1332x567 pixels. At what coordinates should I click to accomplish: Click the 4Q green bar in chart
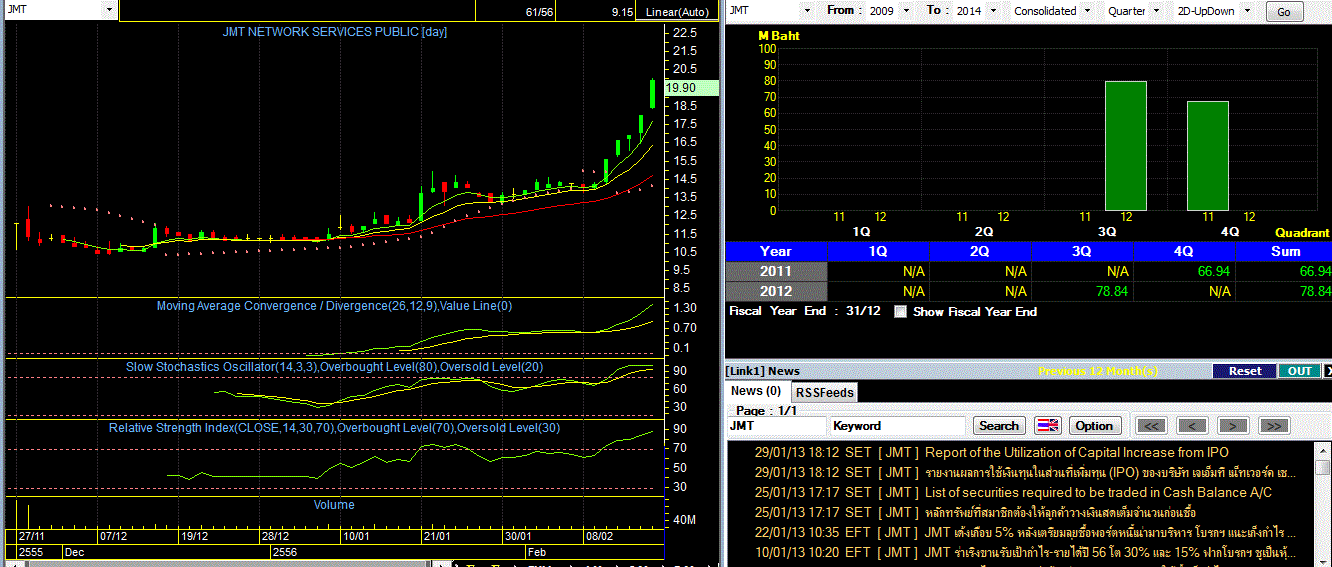(1208, 156)
